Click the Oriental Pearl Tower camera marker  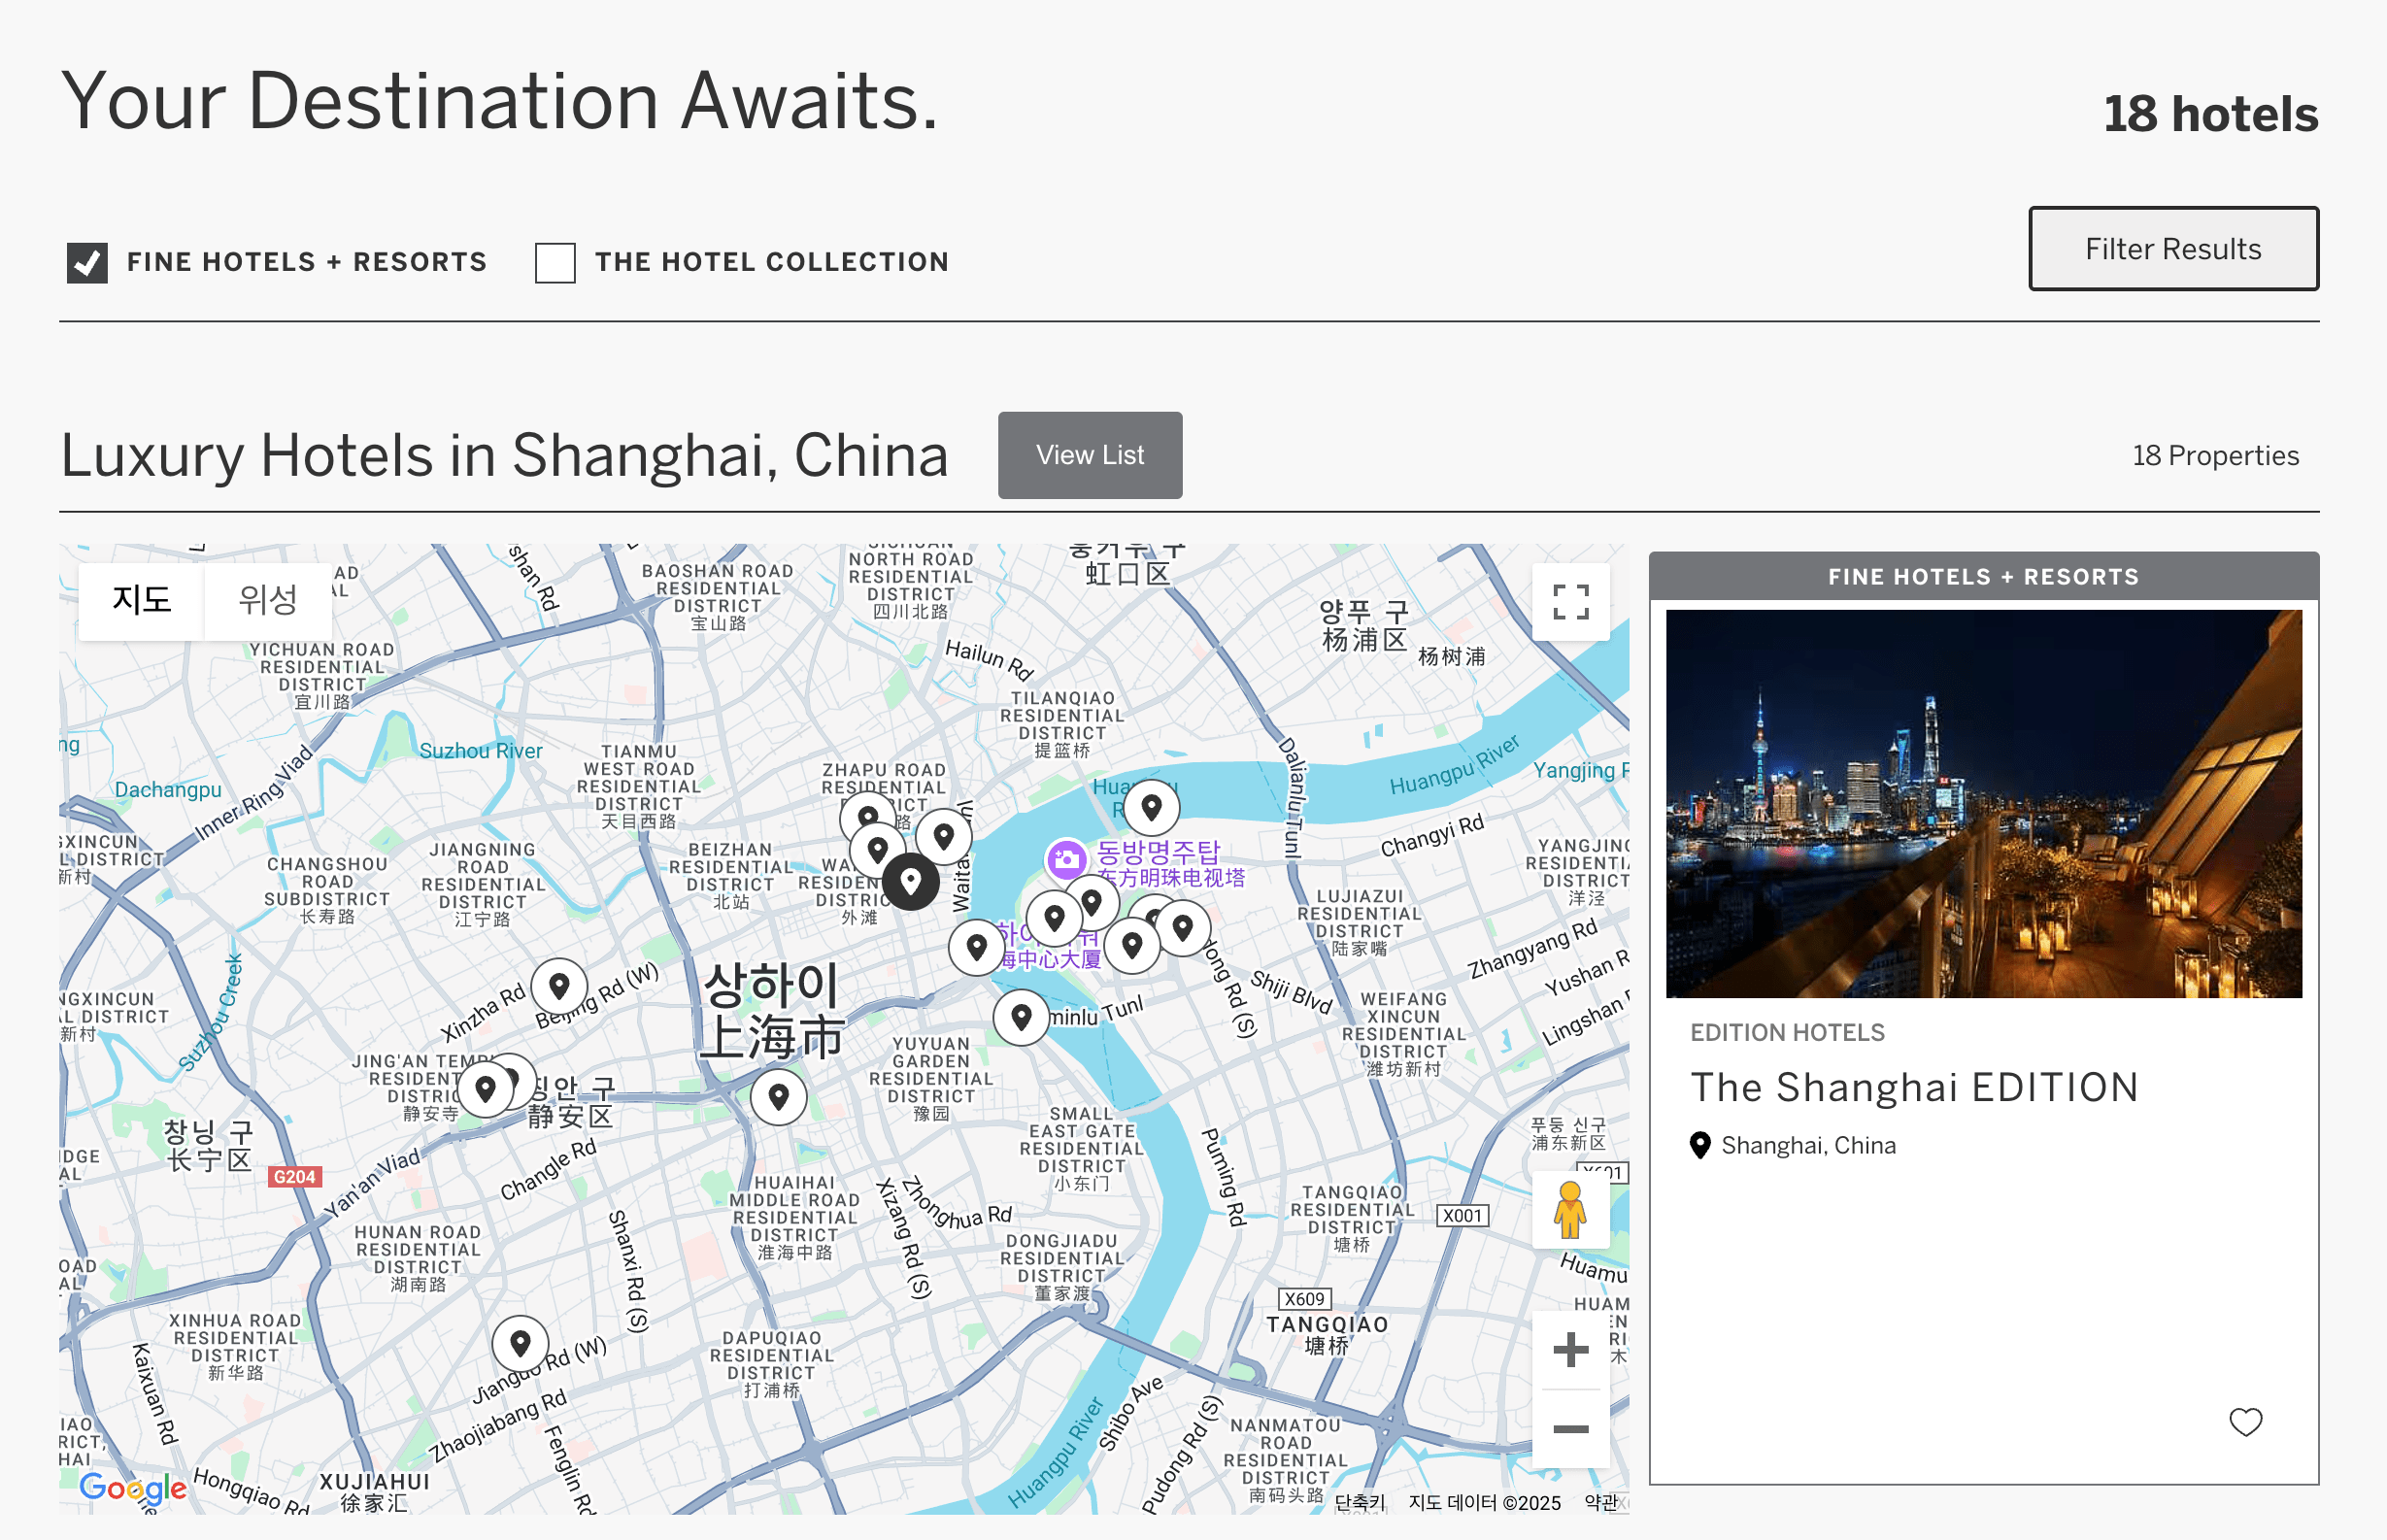[1066, 858]
